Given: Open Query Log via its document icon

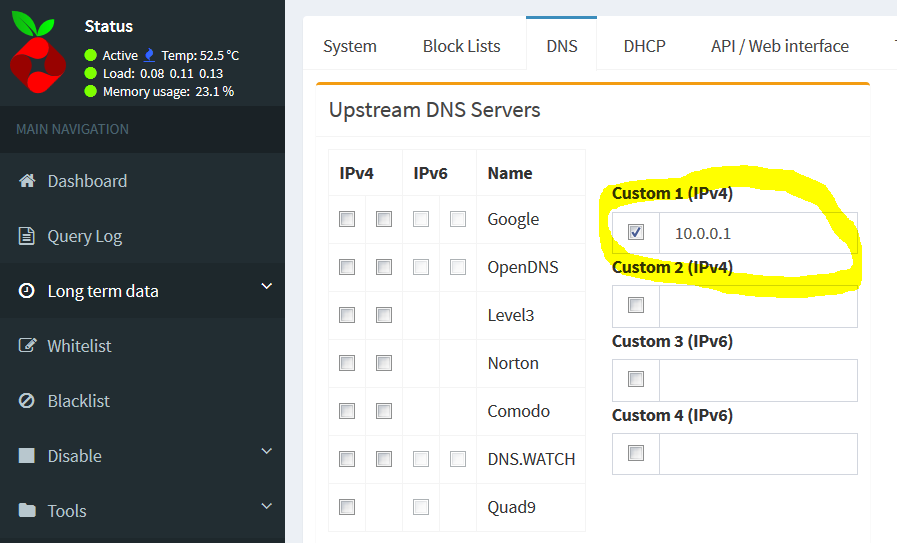Looking at the screenshot, I should click(x=26, y=236).
